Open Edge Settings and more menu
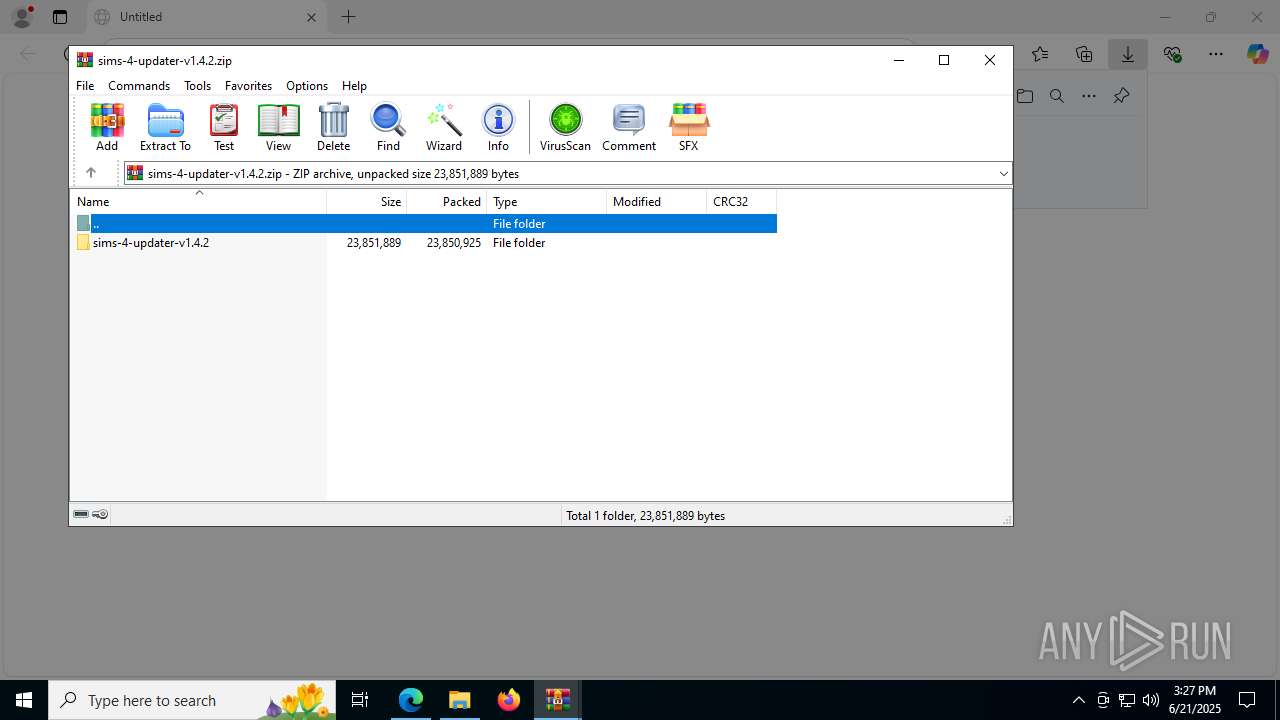Image resolution: width=1280 pixels, height=720 pixels. pos(1216,54)
